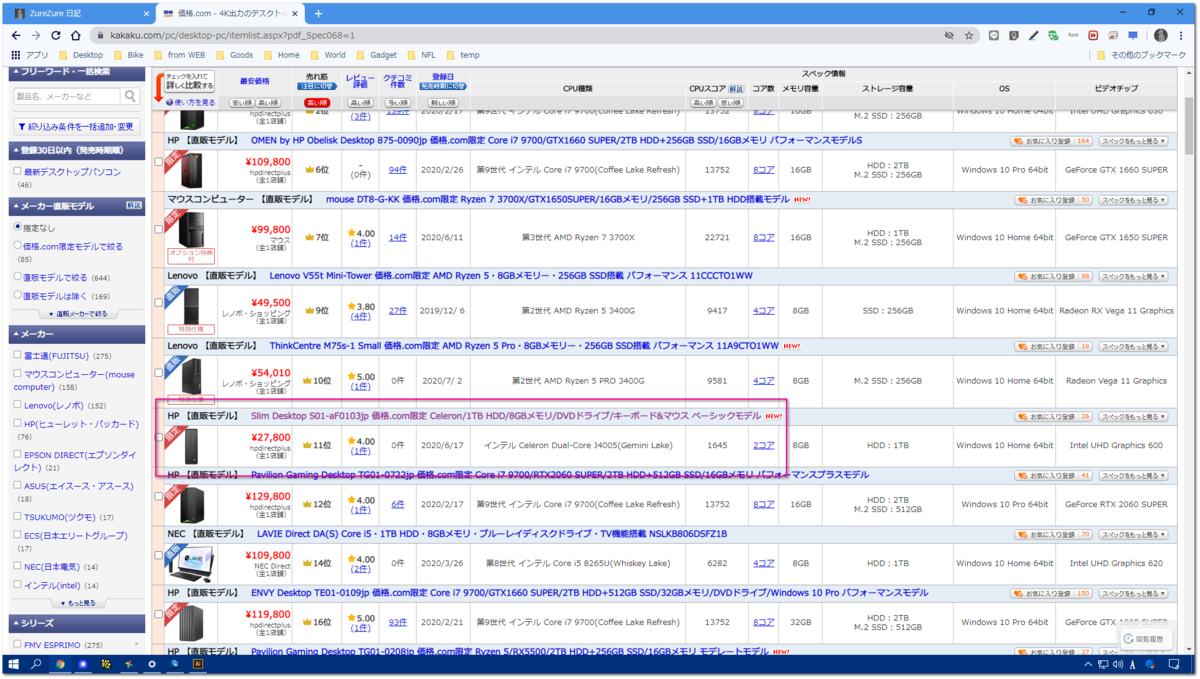This screenshot has height=679, width=1200.
Task: Open the Chrome three-dot menu
Action: (1181, 35)
